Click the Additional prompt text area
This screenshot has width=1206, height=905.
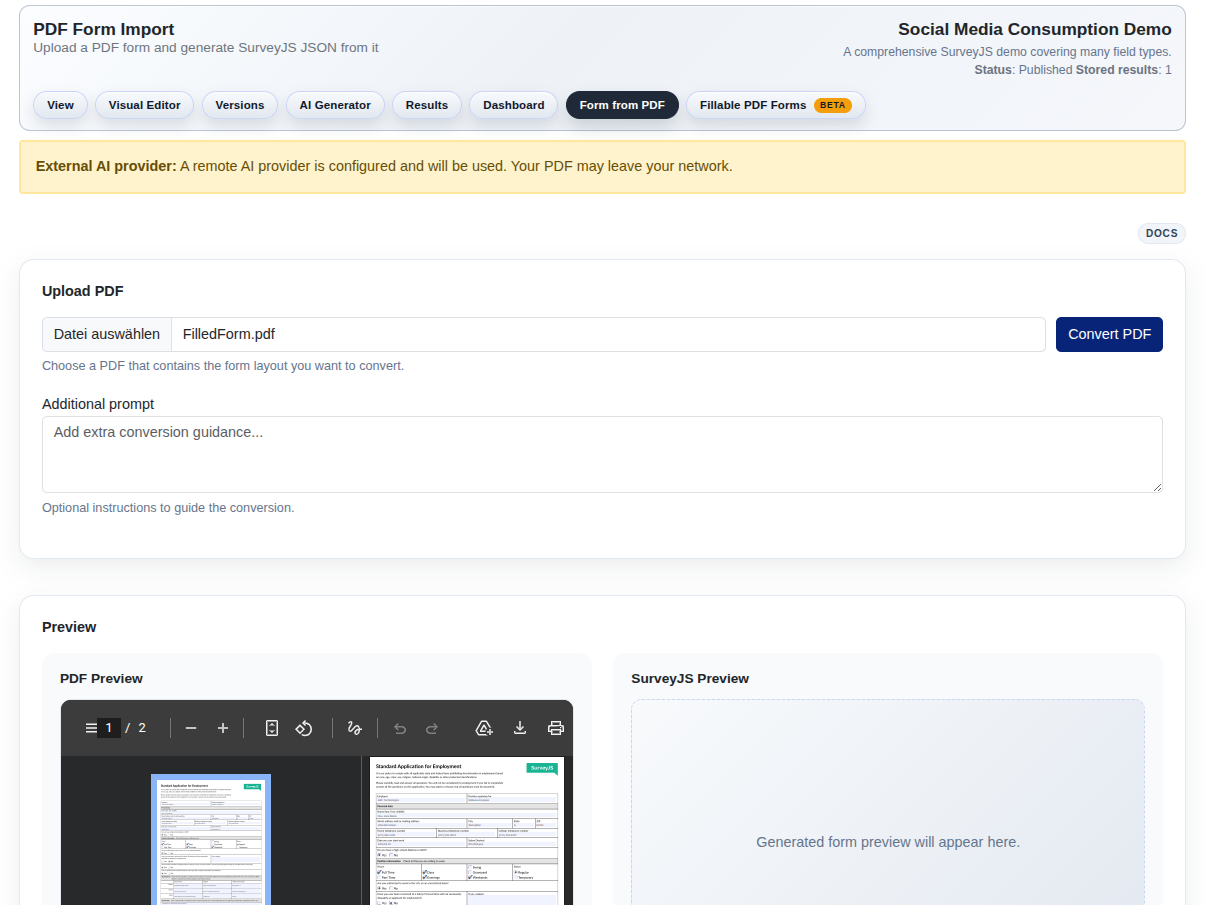click(x=603, y=454)
